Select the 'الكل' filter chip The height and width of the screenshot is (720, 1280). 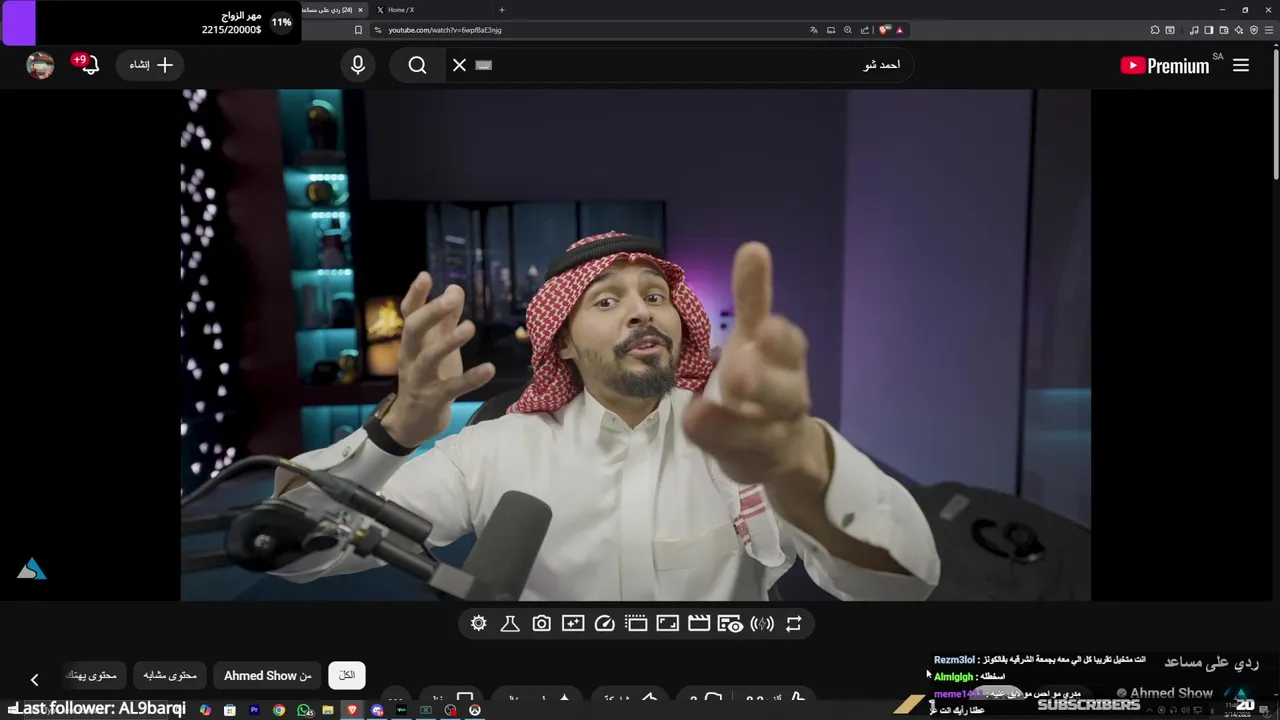pos(347,675)
